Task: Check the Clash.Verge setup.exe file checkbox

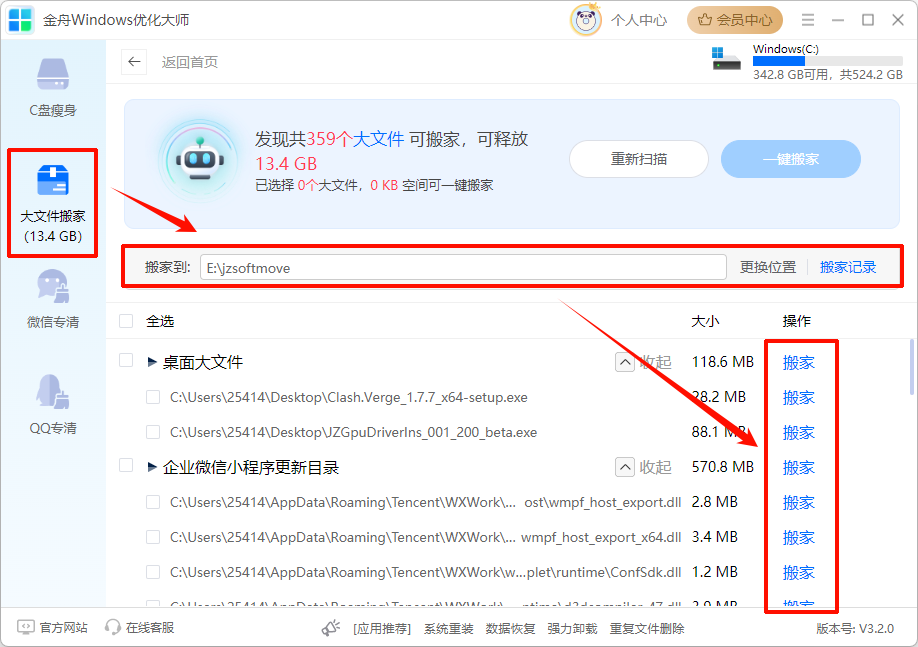Action: 153,397
